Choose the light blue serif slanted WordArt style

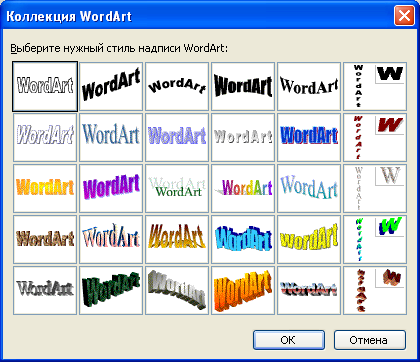click(x=309, y=188)
